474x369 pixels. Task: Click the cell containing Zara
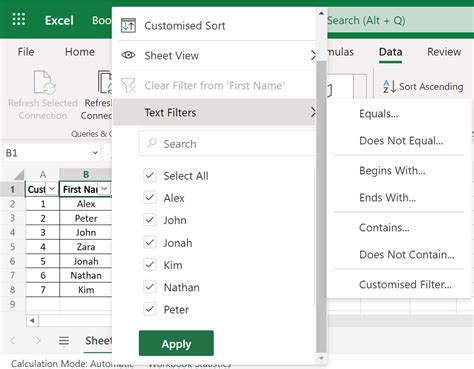pos(86,247)
